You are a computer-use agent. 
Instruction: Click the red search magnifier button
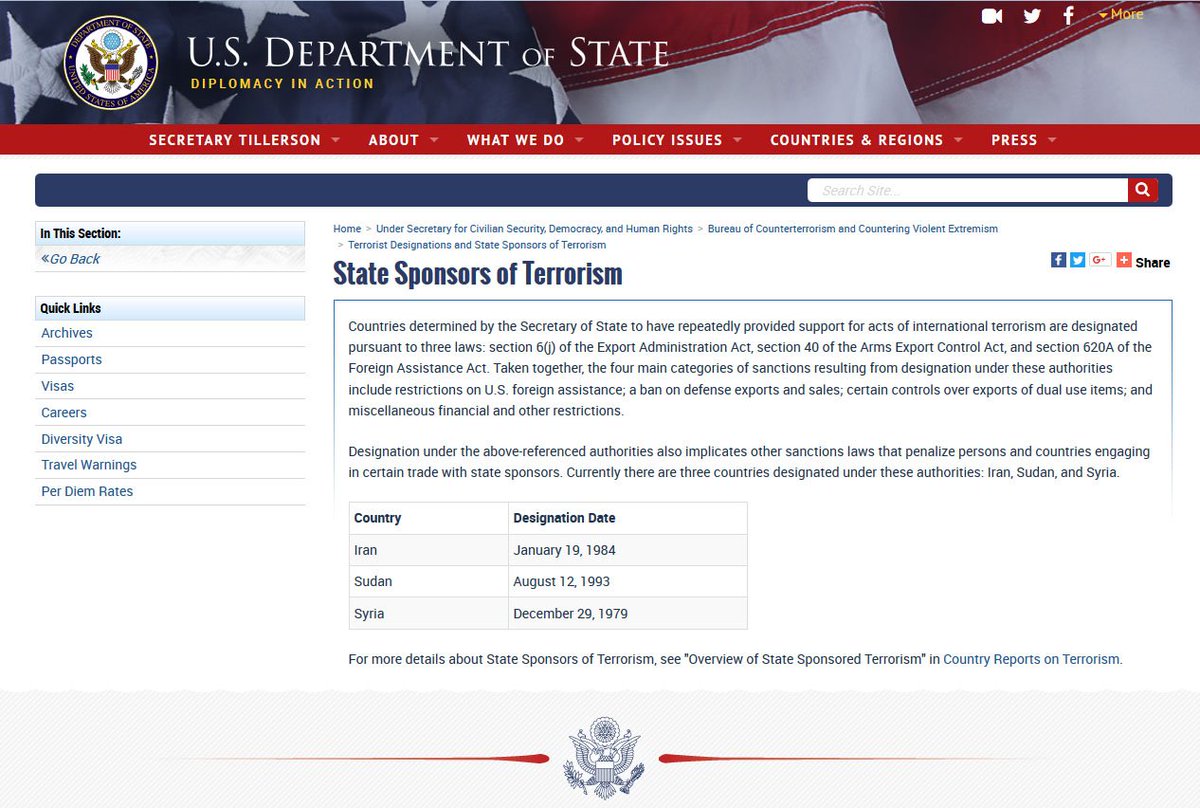pos(1143,190)
